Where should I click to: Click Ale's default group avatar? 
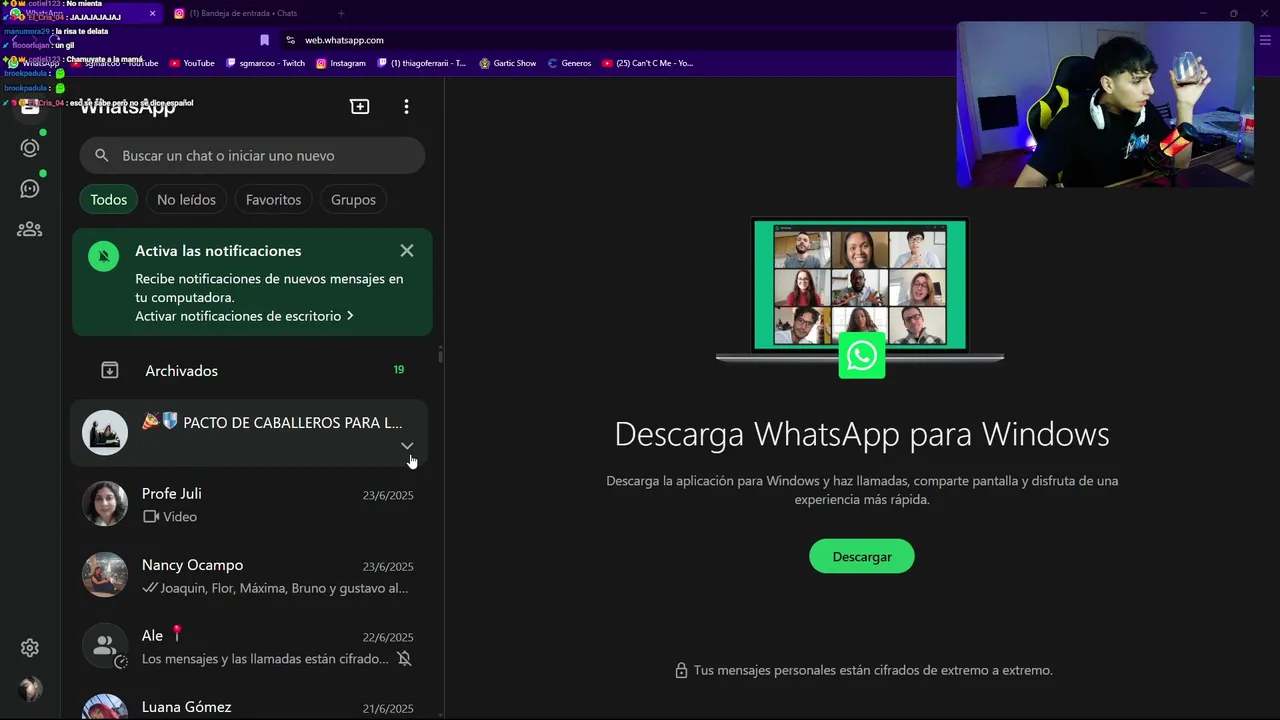105,646
